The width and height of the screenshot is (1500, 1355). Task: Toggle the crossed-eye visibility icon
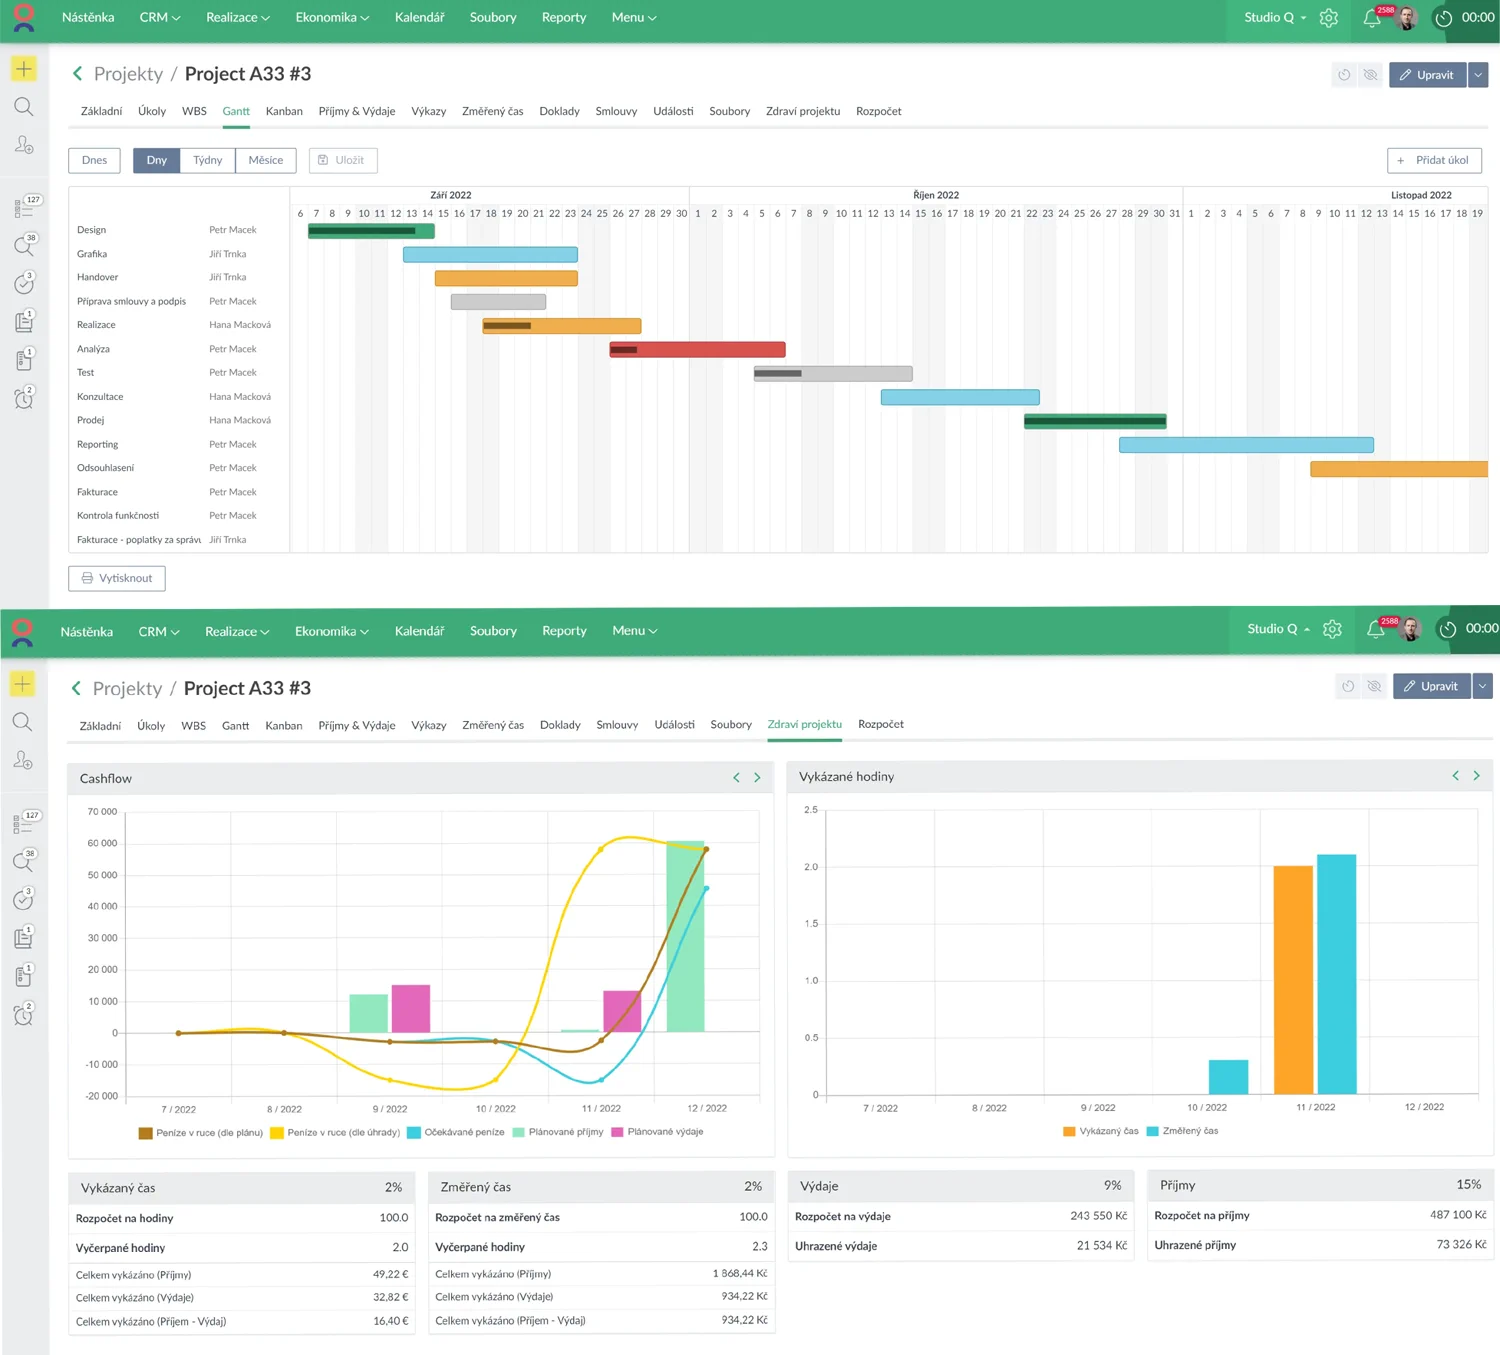coord(1371,75)
